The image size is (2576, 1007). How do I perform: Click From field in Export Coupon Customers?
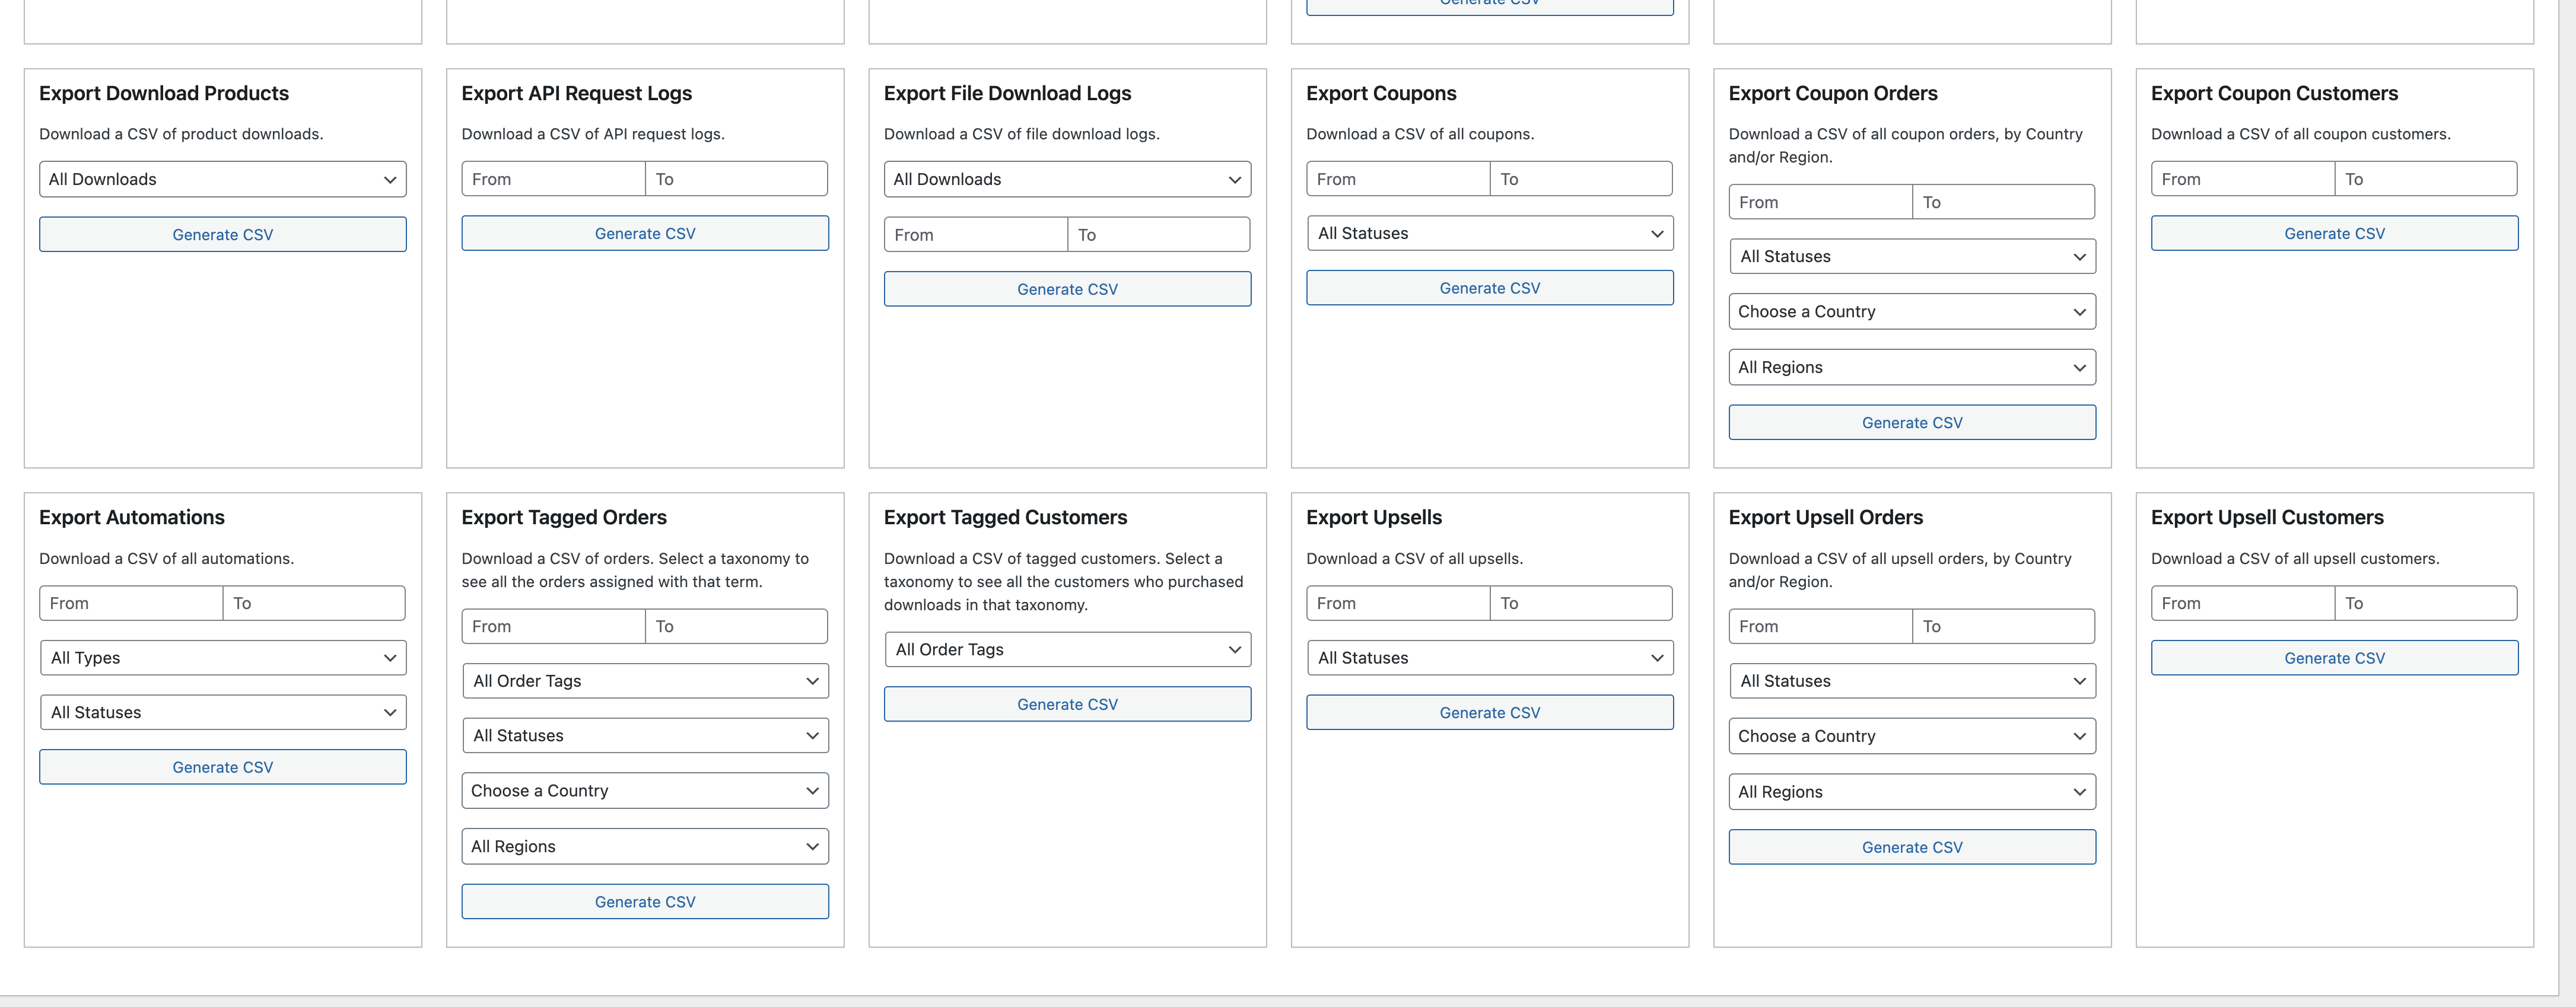[2242, 179]
